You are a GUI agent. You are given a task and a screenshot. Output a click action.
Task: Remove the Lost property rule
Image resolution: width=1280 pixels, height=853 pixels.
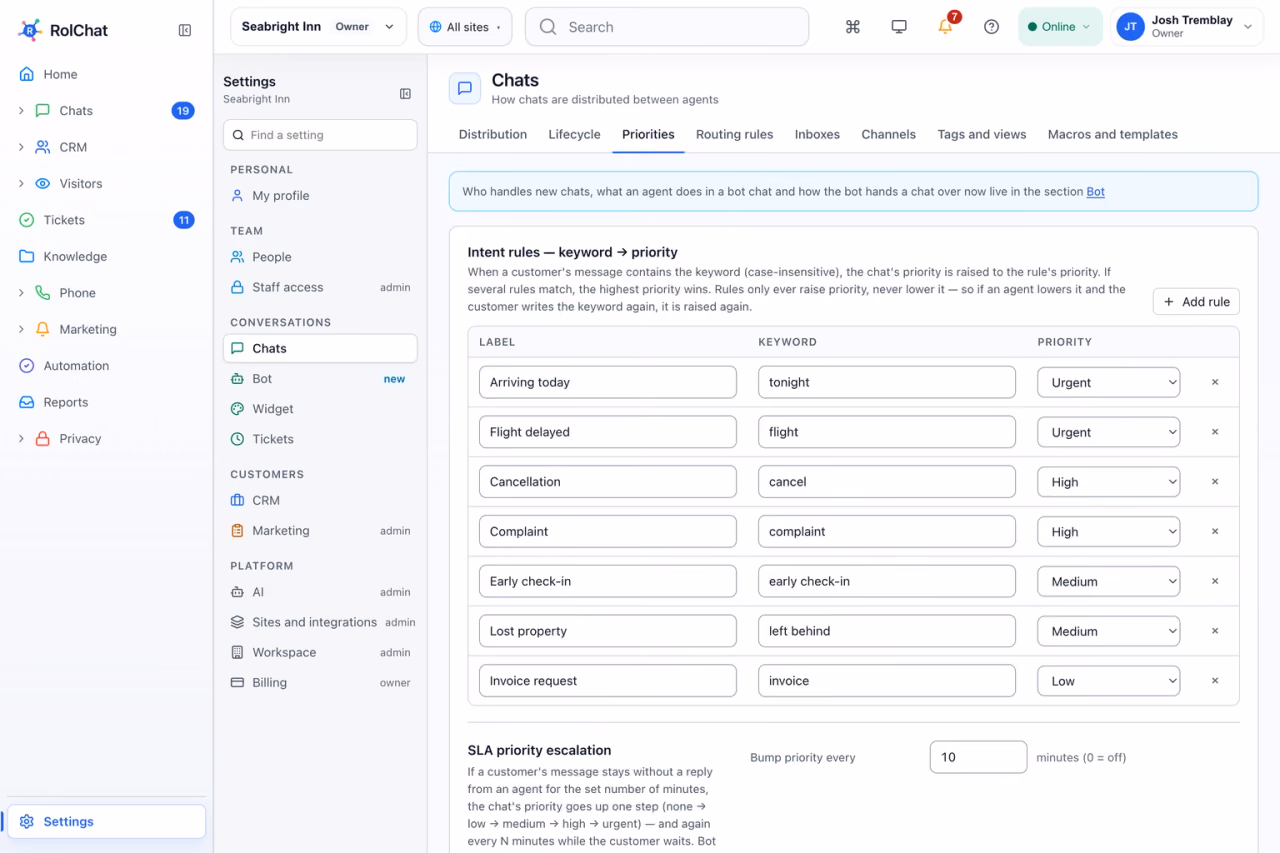coord(1215,631)
